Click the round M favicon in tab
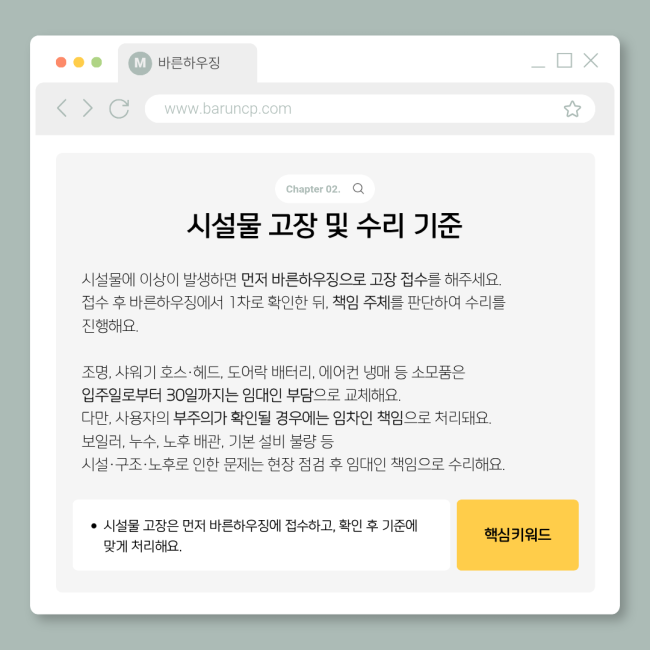The image size is (650, 650). [140, 63]
